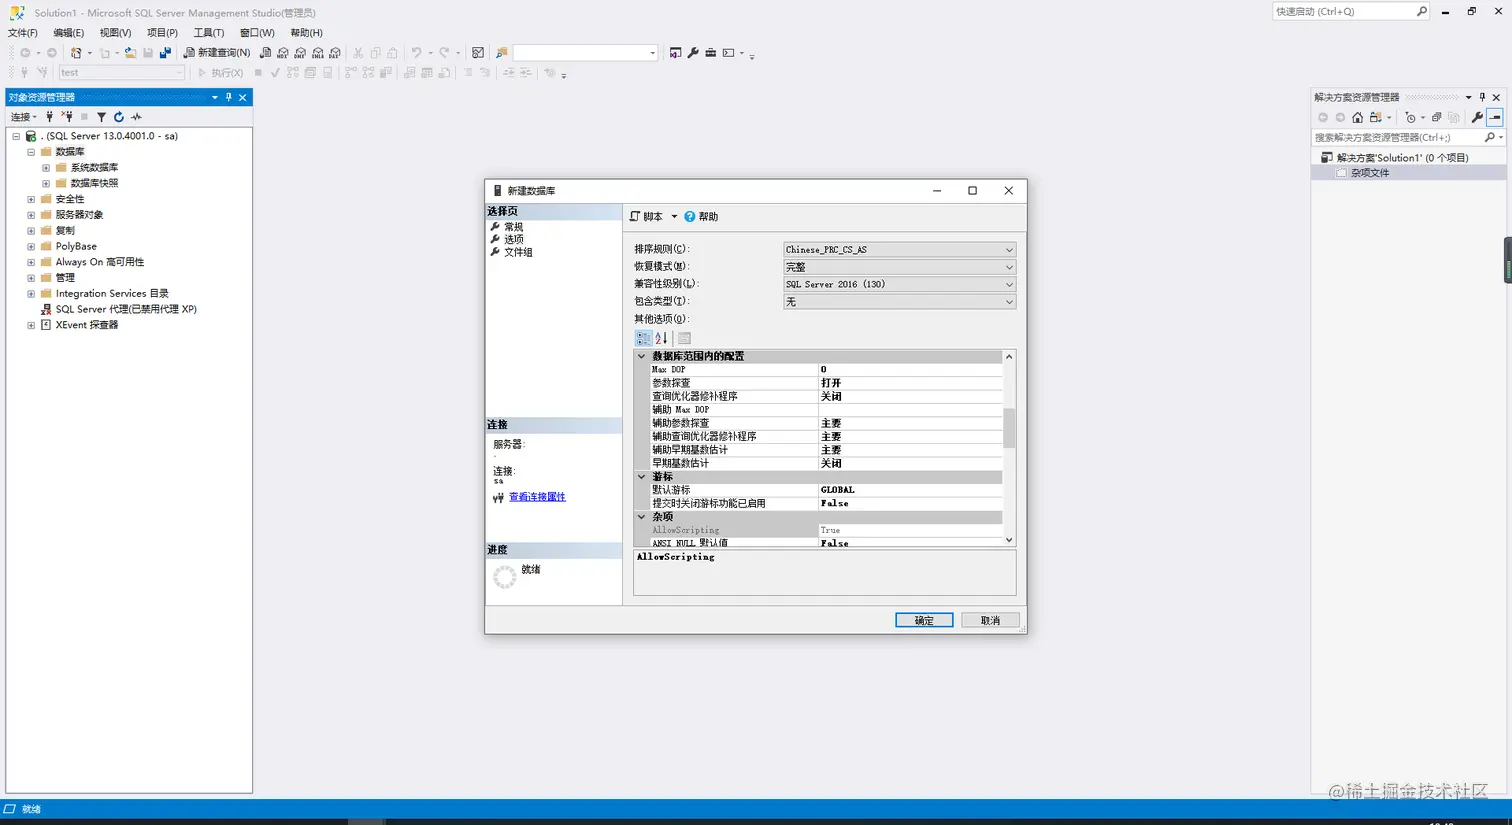This screenshot has height=825, width=1512.
Task: Open the 帮助(H) menu
Action: tap(306, 33)
